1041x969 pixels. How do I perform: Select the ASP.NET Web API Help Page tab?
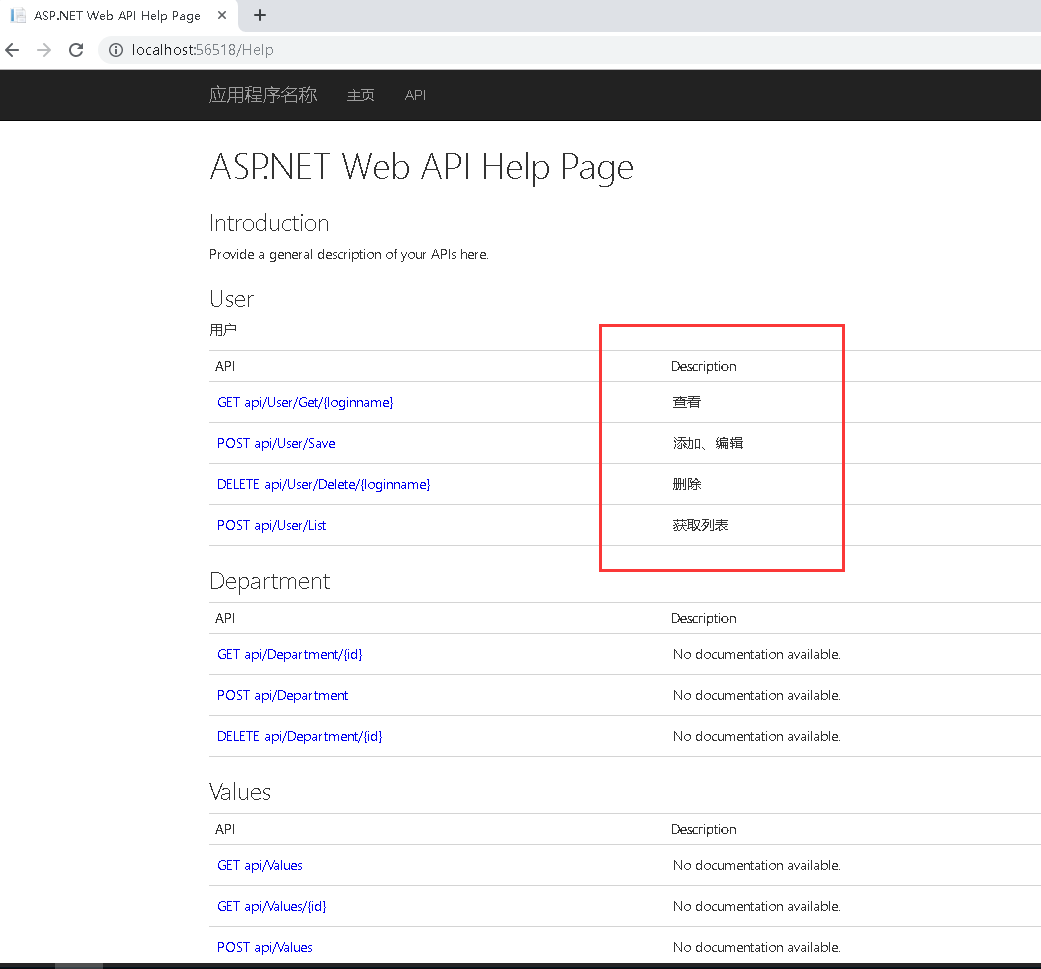tap(118, 15)
